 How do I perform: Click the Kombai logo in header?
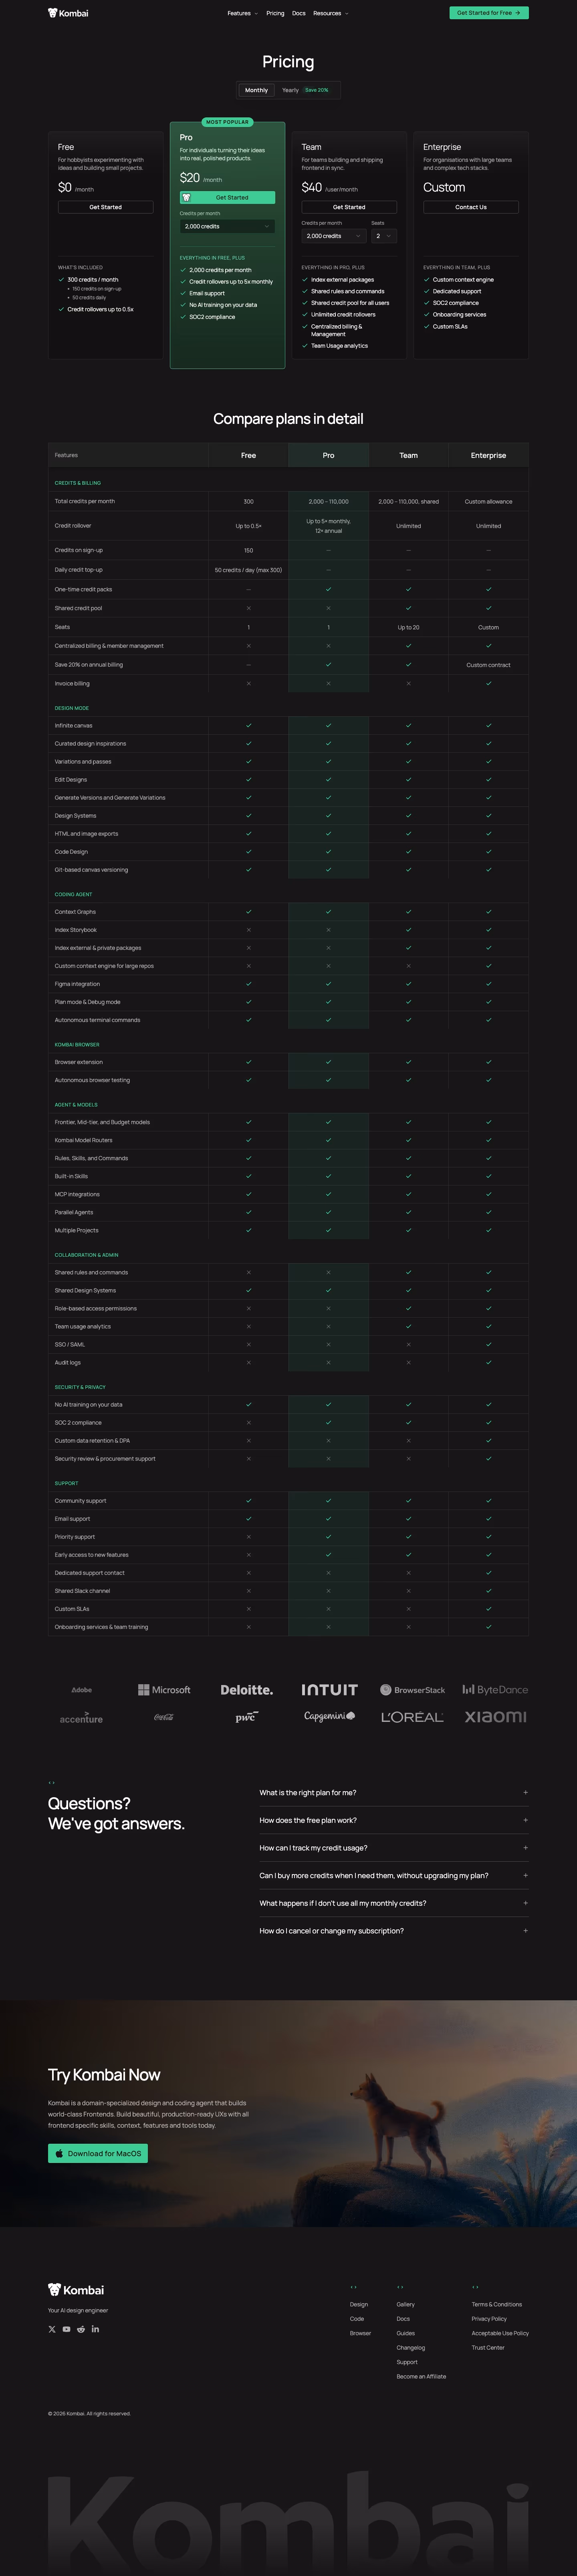click(68, 13)
